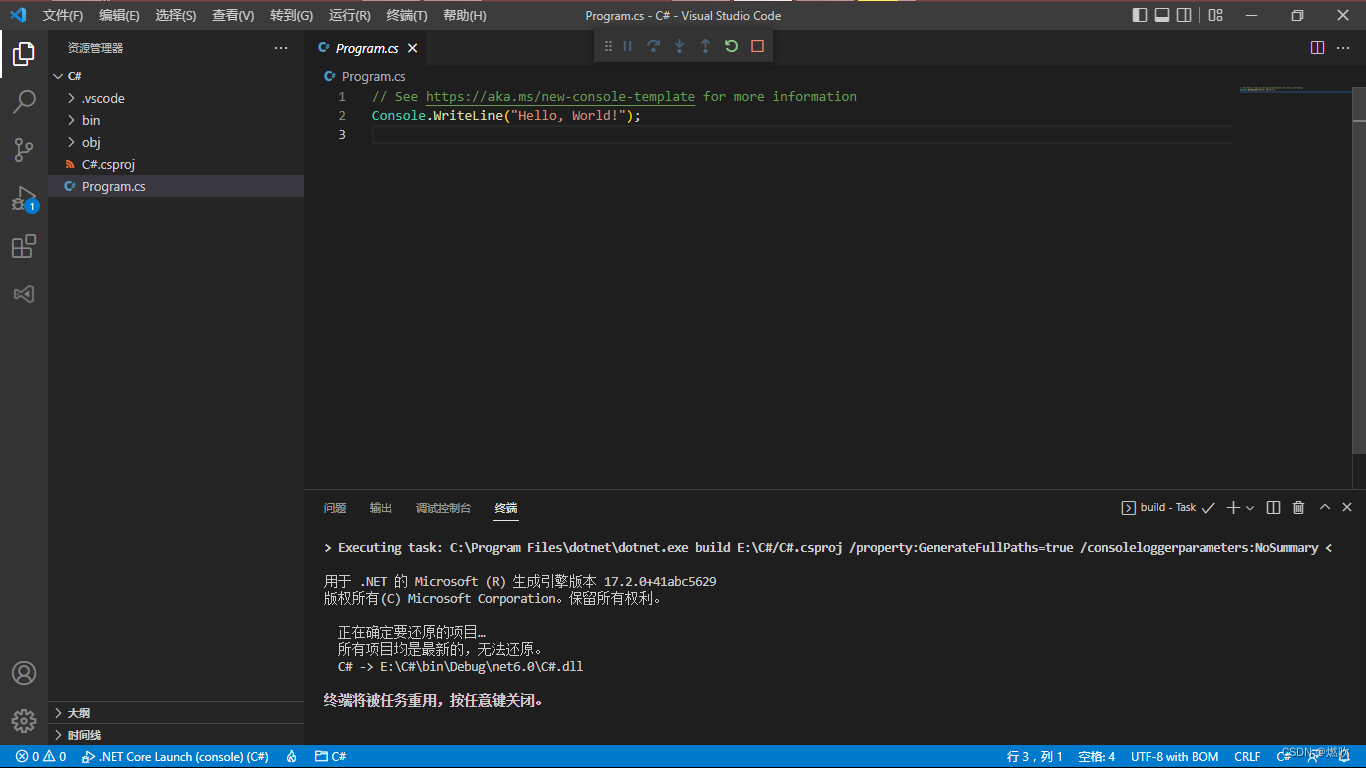Switch to the 输出 panel tab
Viewport: 1366px width, 768px height.
tap(381, 508)
